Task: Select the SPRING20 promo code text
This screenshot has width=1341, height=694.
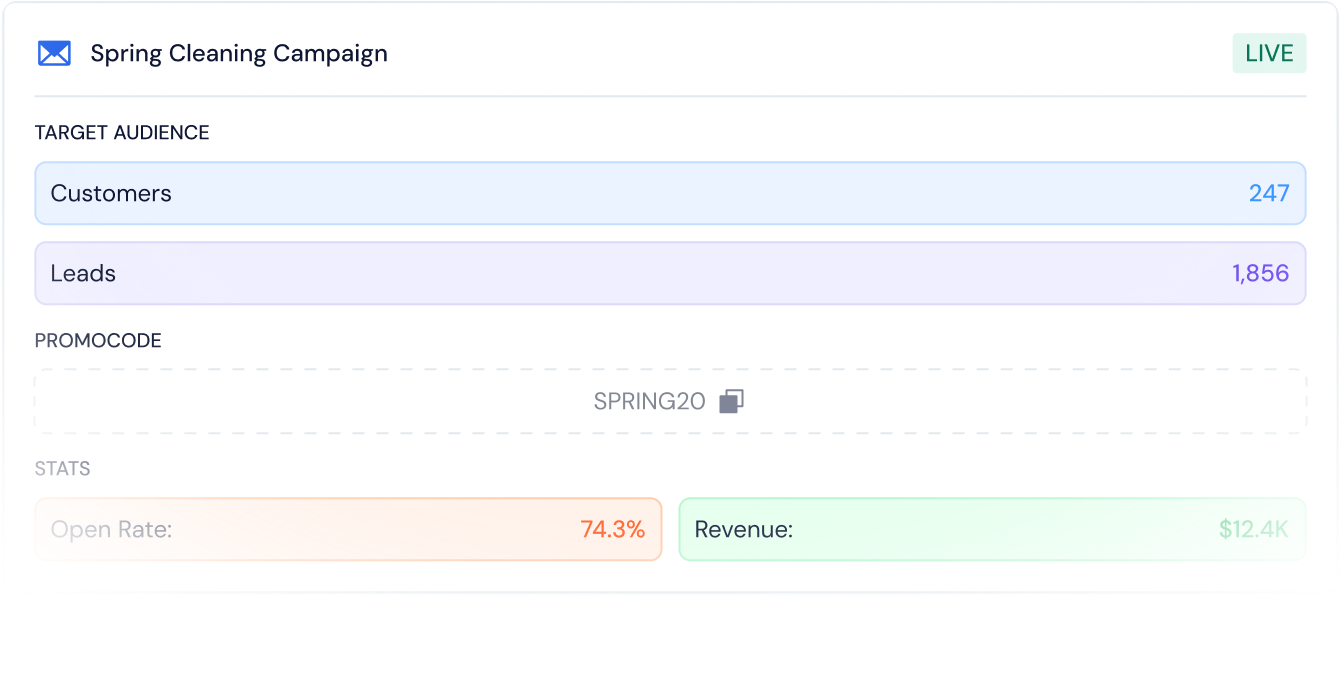Action: click(649, 401)
